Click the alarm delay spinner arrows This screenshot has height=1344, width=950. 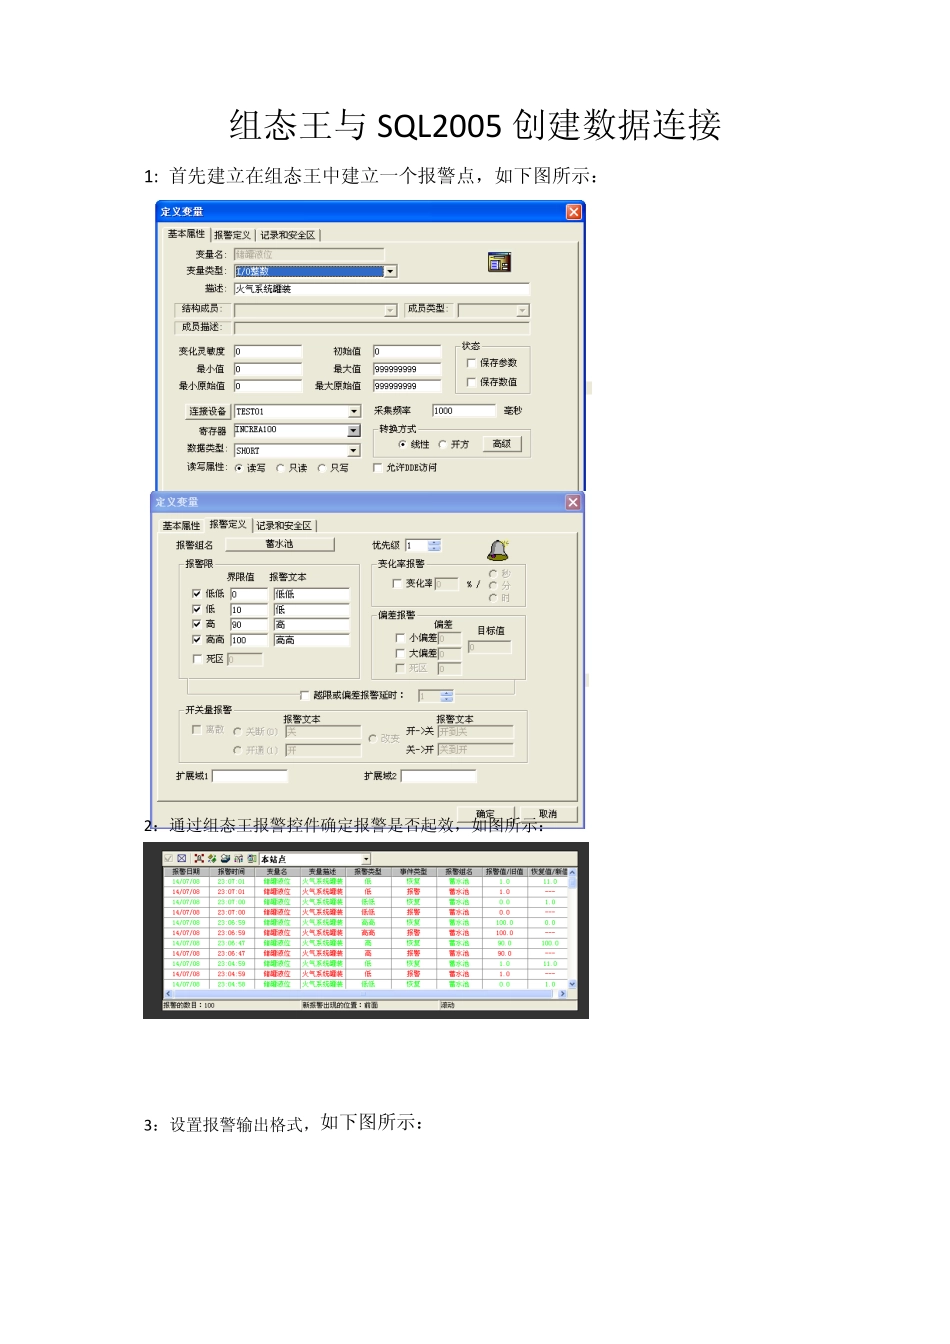click(x=447, y=695)
